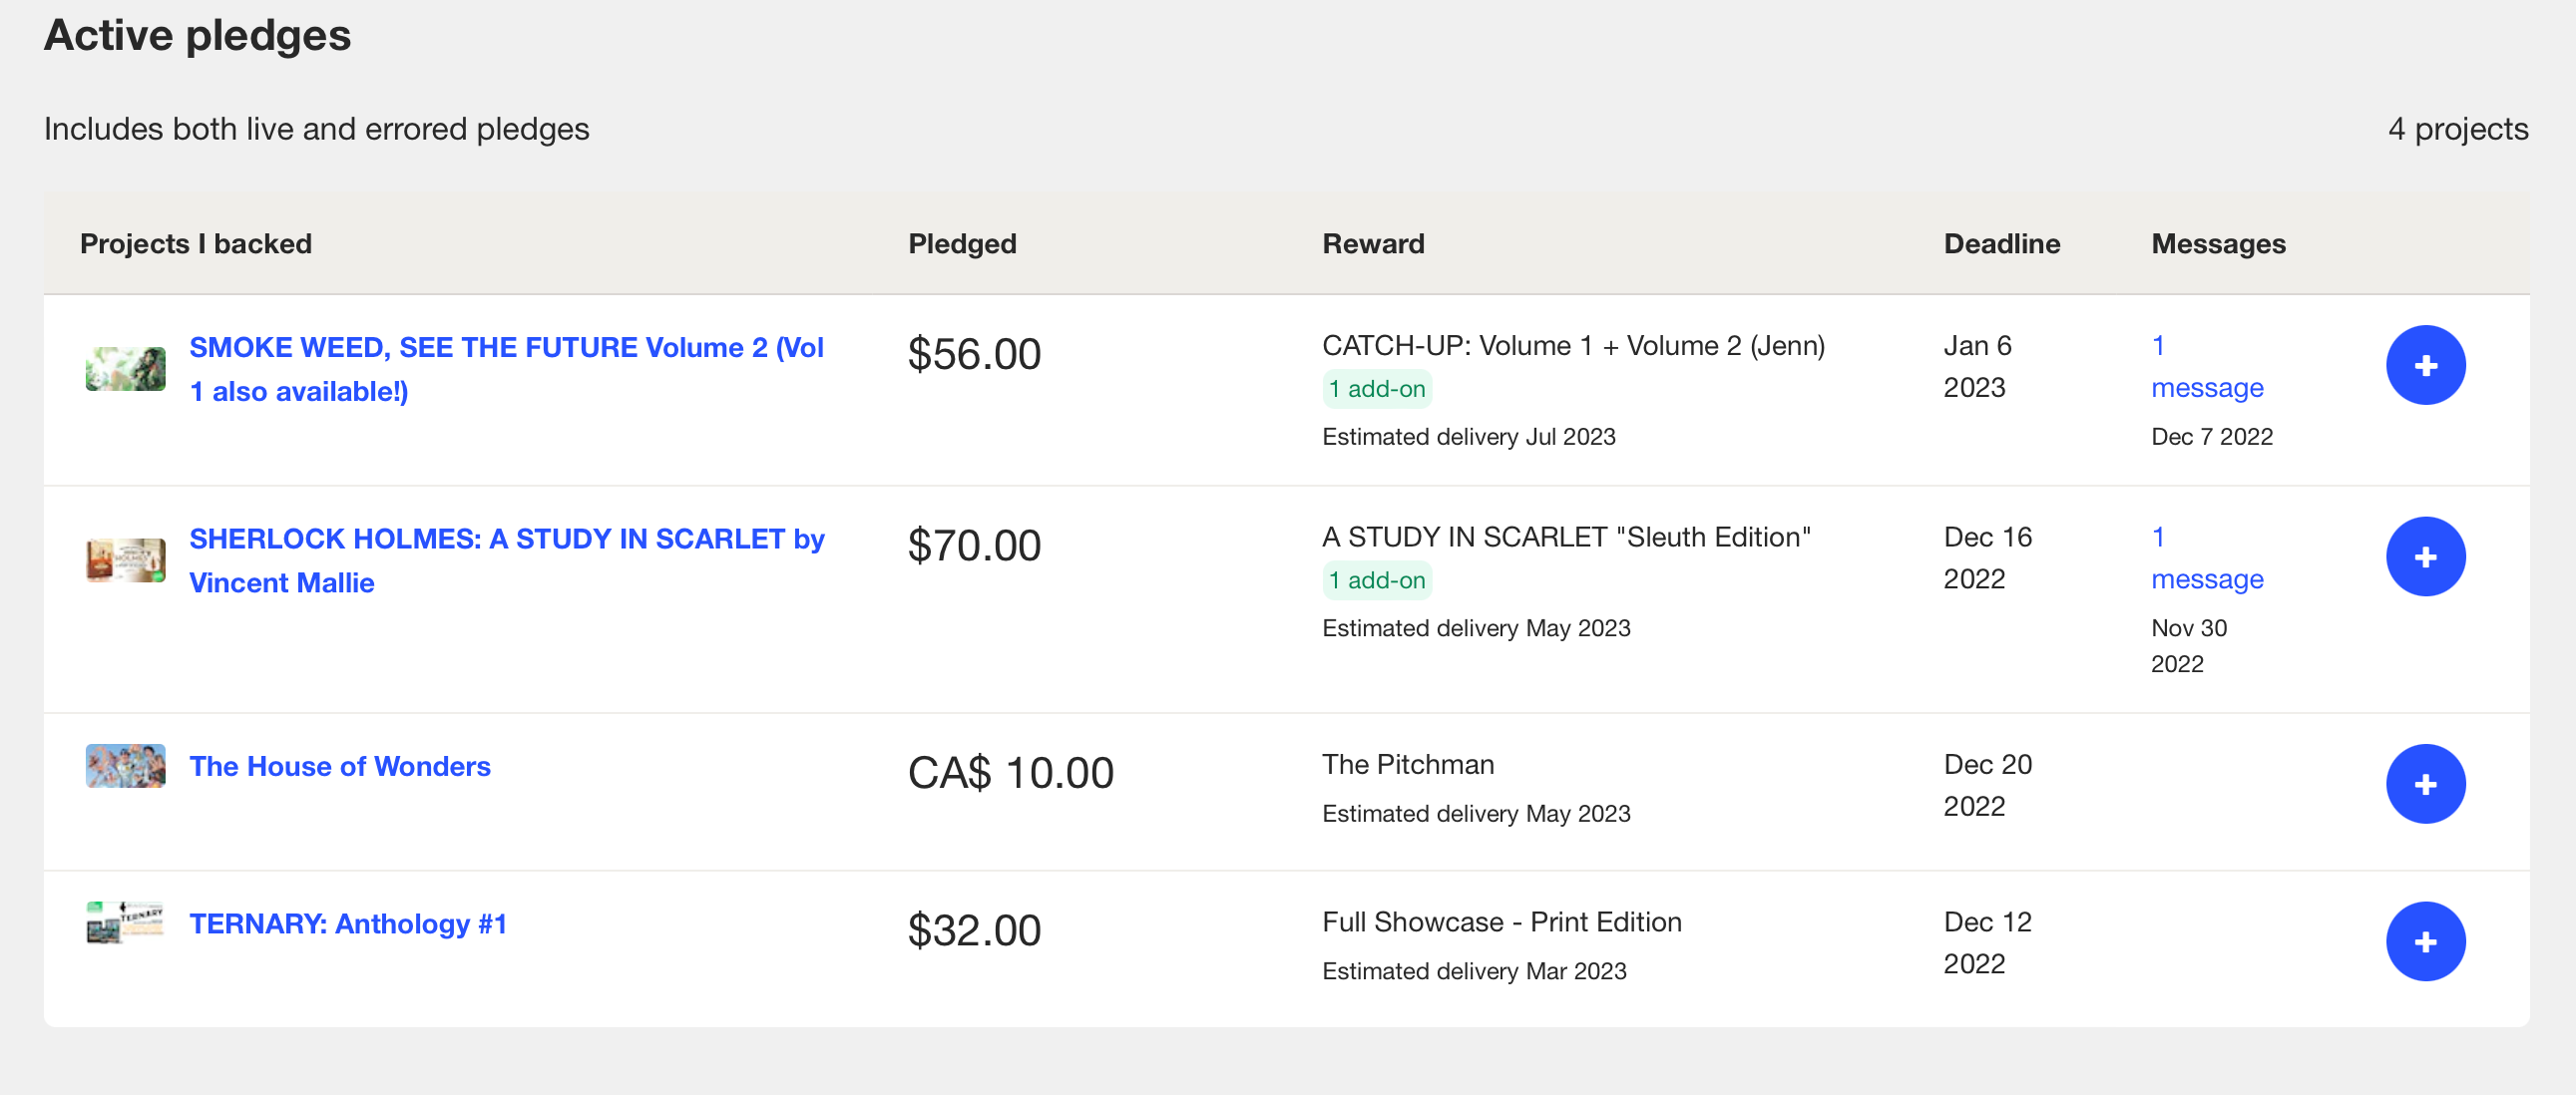
Task: Click the 1 add-on badge under Sleuth Edition
Action: click(x=1377, y=580)
